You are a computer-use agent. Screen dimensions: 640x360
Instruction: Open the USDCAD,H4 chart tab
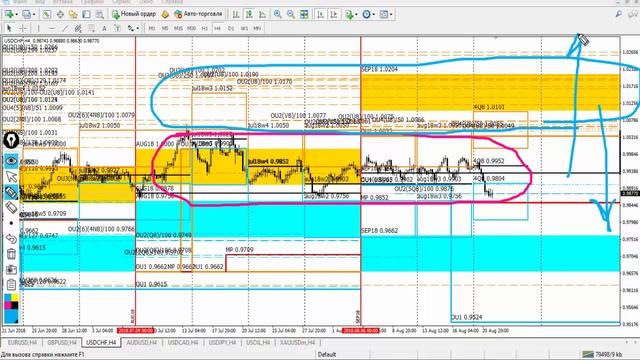click(x=183, y=342)
